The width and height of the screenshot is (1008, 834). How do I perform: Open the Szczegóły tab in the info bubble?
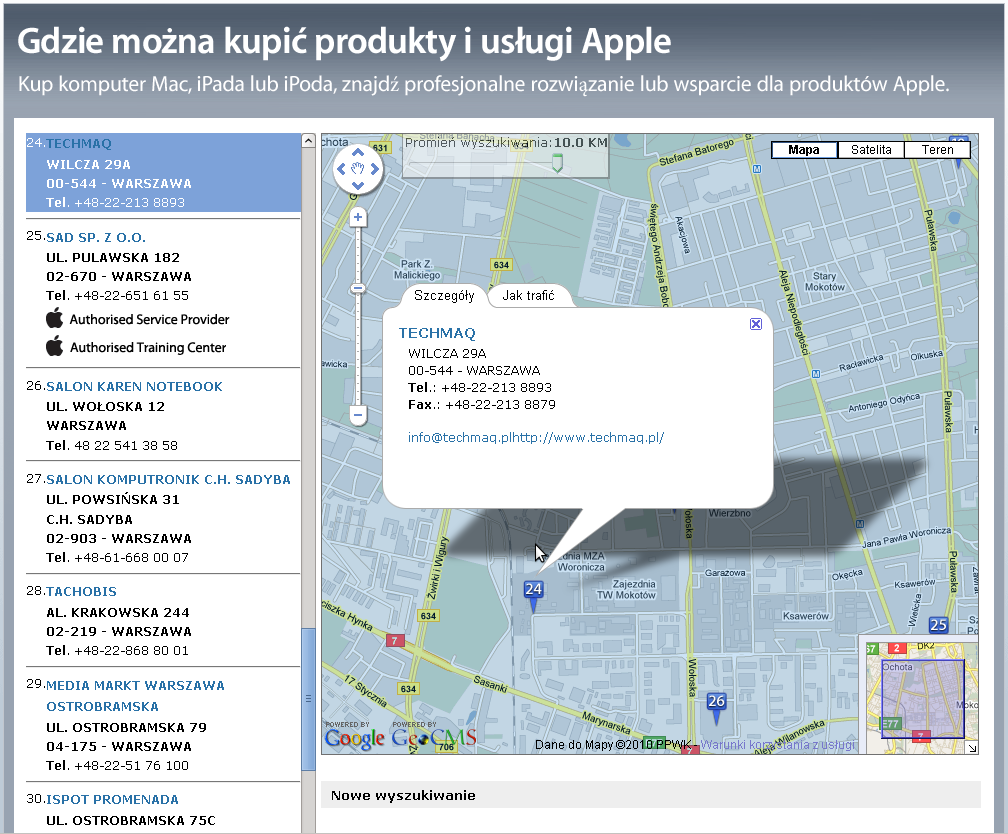tap(444, 296)
